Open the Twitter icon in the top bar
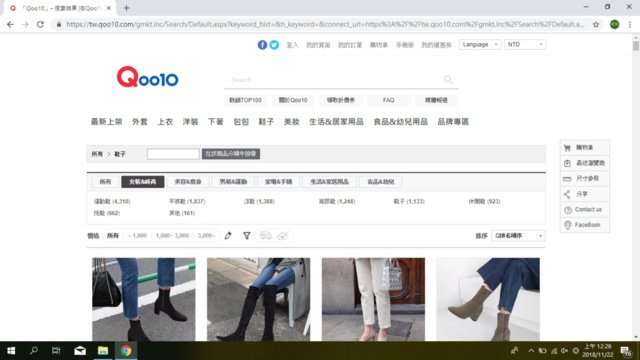640x360 pixels. click(274, 45)
